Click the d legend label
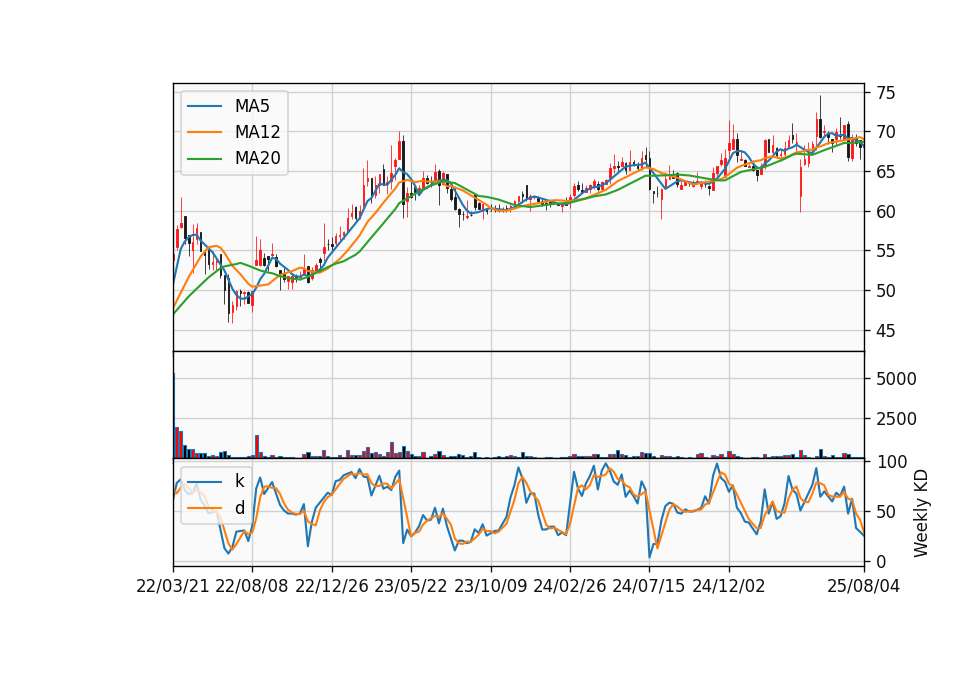Viewport: 960px width, 690px height. [x=239, y=508]
